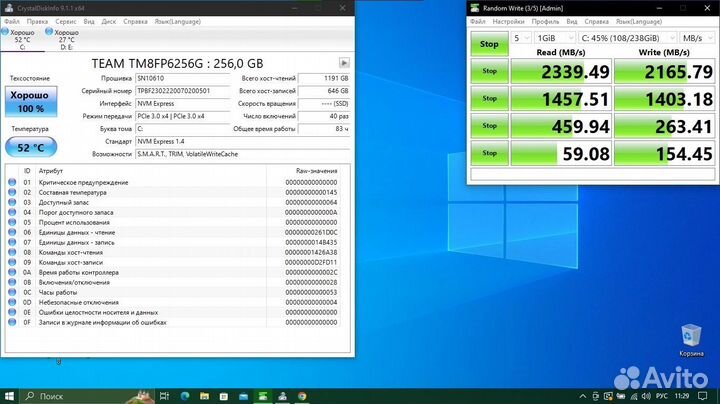Open the test size dropdown showing 1GiB

555,38
